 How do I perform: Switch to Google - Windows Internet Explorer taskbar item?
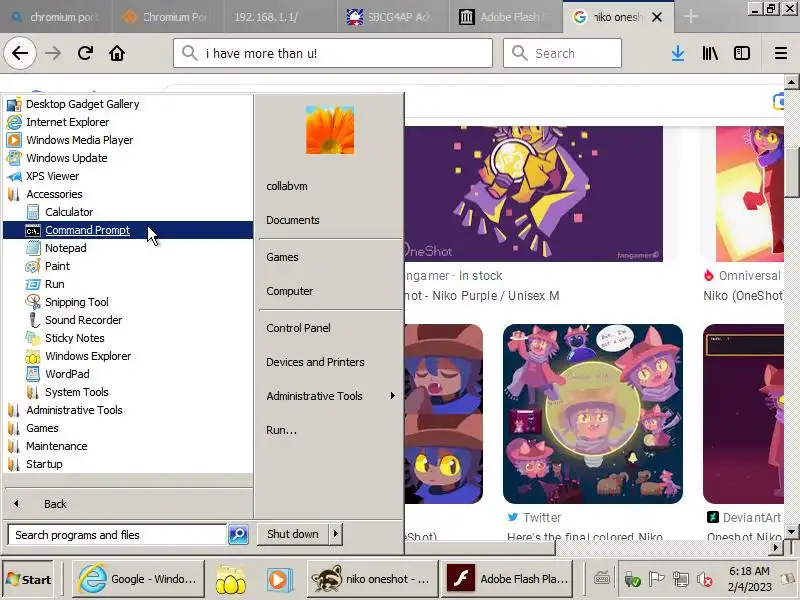click(138, 579)
